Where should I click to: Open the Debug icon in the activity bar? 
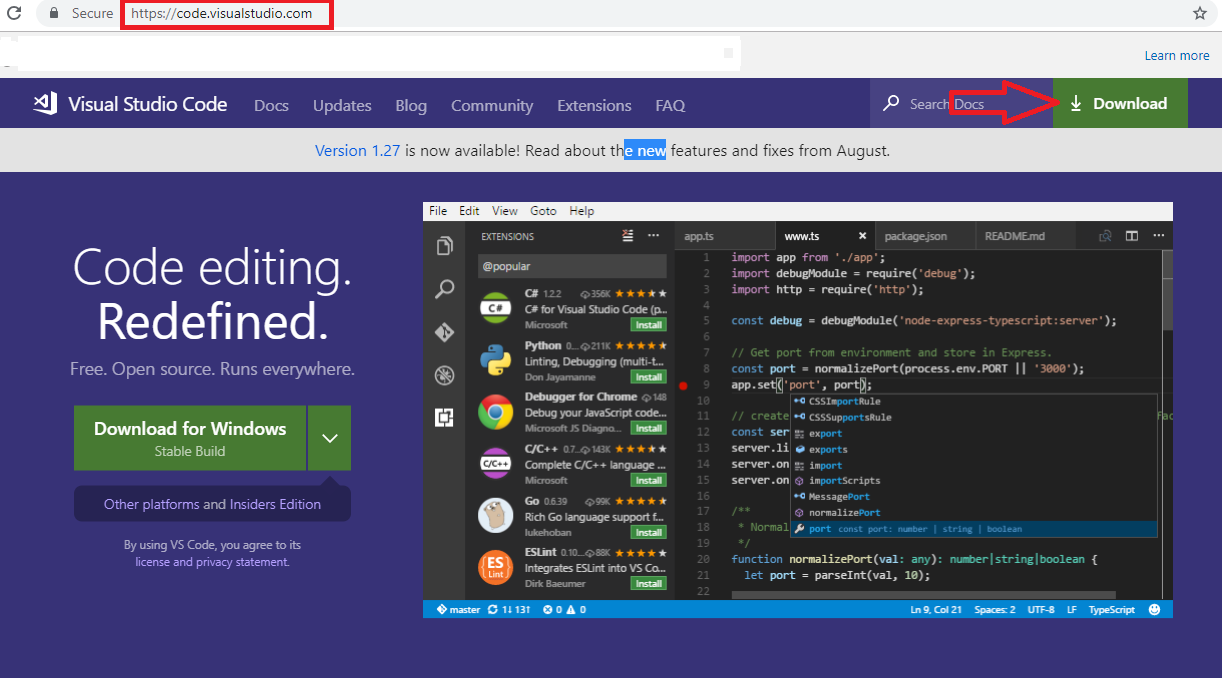(445, 376)
